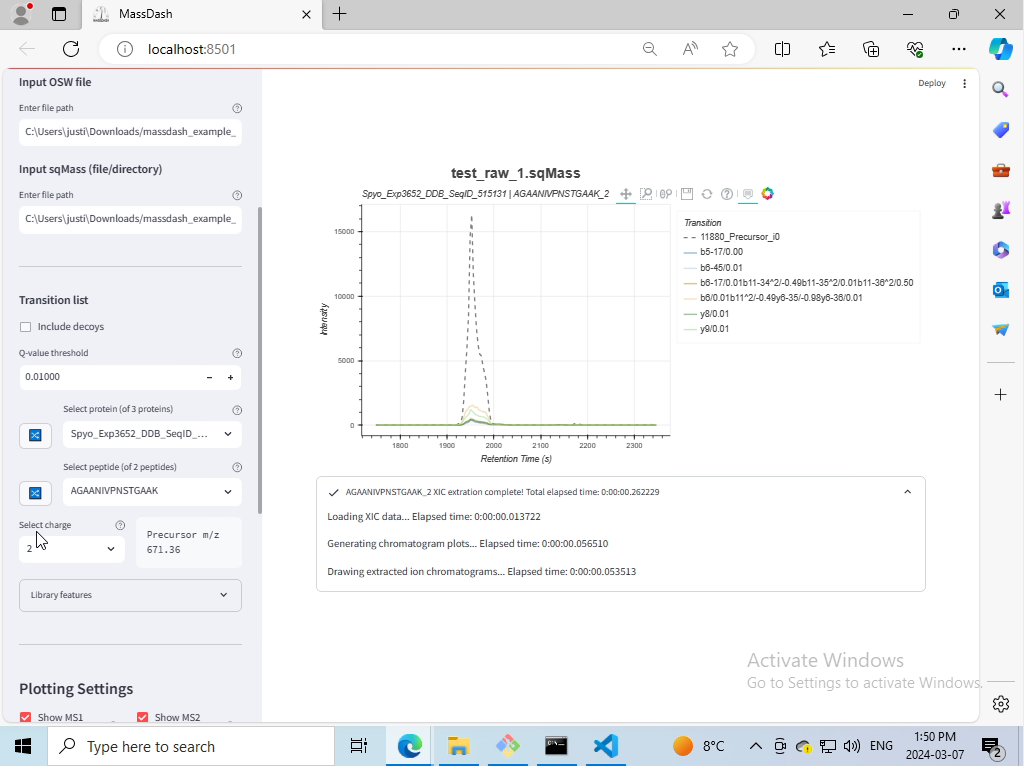This screenshot has width=1024, height=766.
Task: Reset the chromatogram plot view
Action: 707,194
